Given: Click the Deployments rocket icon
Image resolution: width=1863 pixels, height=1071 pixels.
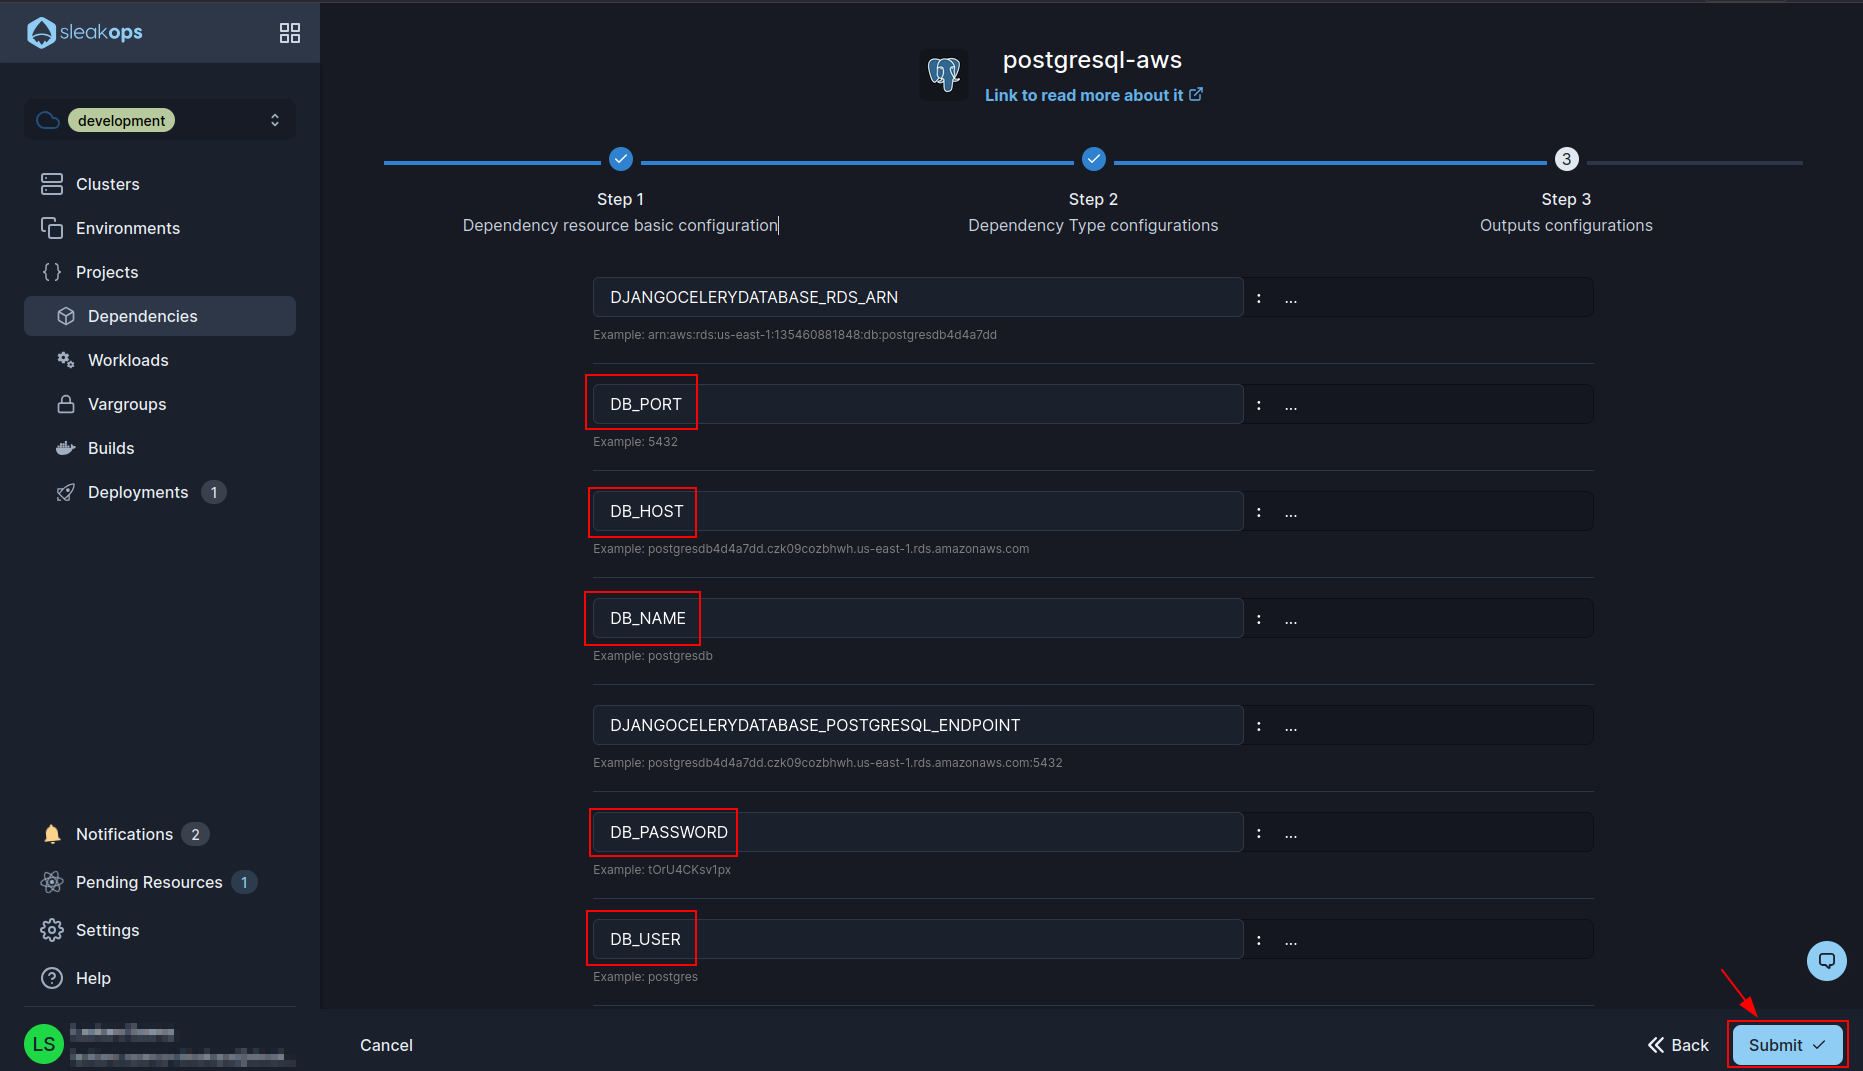Looking at the screenshot, I should click(x=66, y=492).
